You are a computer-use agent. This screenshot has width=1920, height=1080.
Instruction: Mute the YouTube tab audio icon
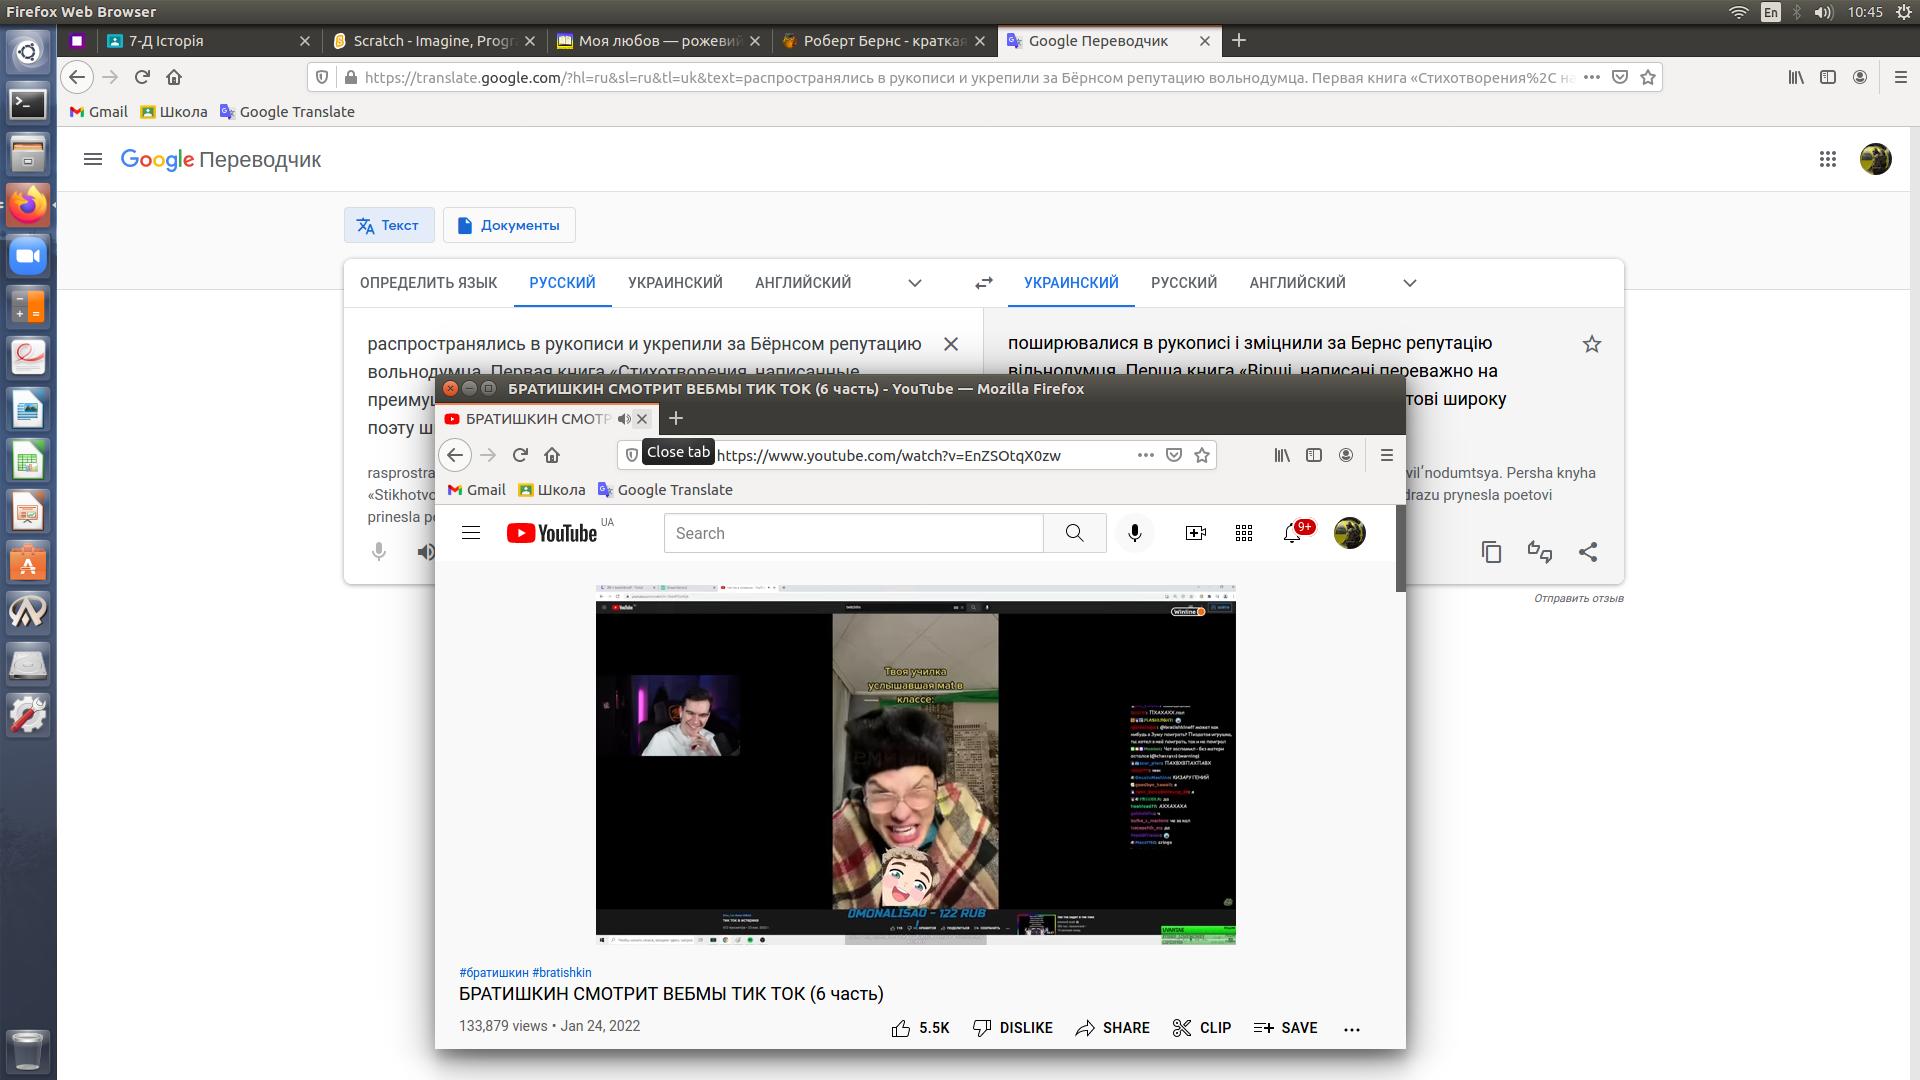(x=624, y=419)
